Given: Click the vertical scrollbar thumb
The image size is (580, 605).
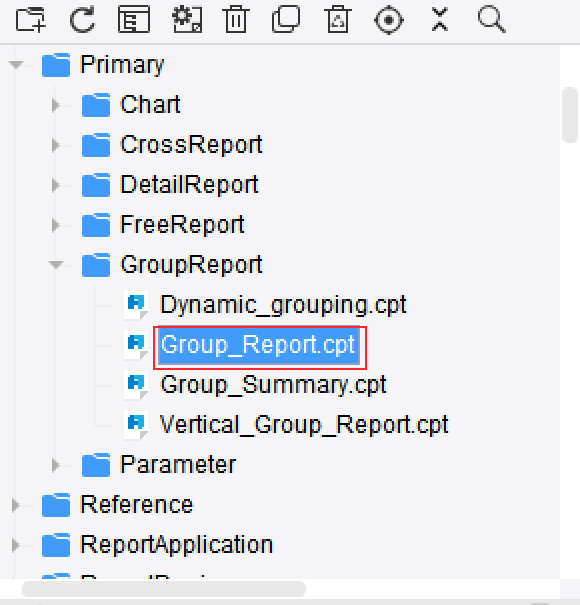Looking at the screenshot, I should pyautogui.click(x=570, y=115).
